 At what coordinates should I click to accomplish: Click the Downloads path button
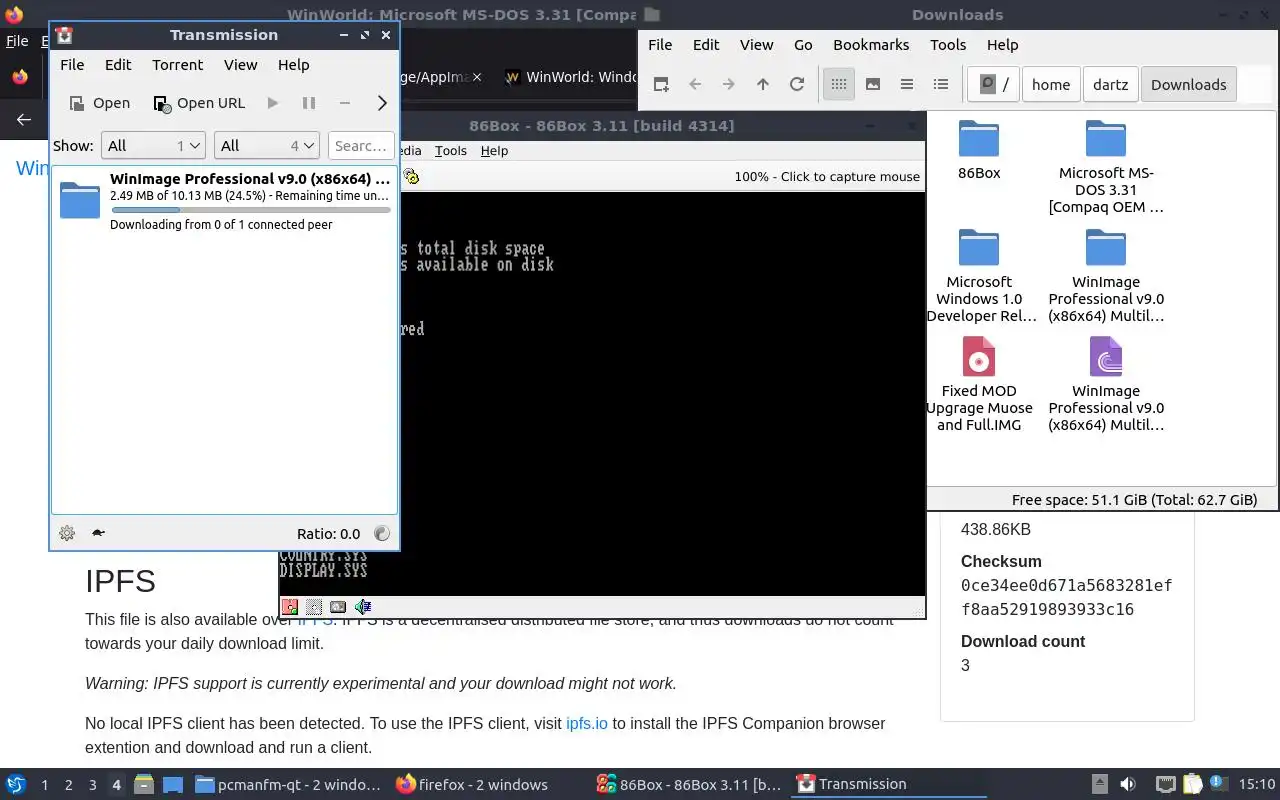1189,84
